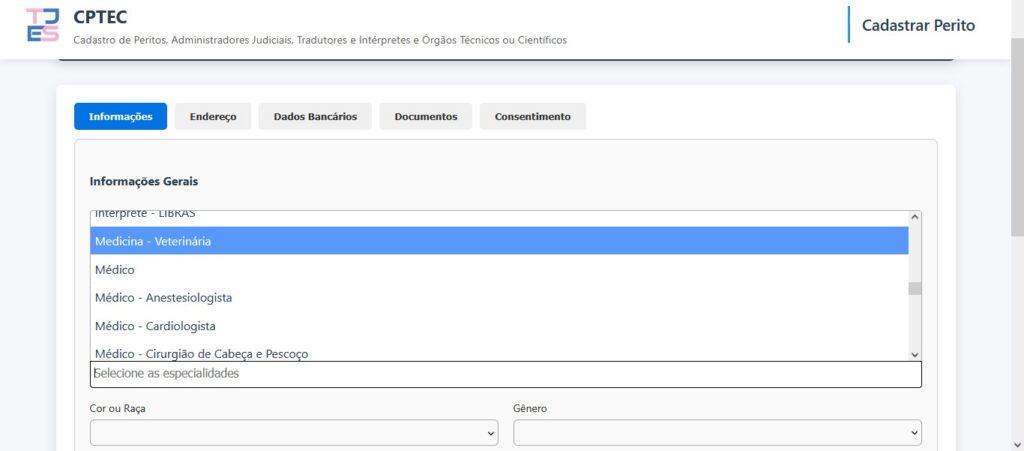Image resolution: width=1024 pixels, height=451 pixels.
Task: Pick the Médico - Cardiologista option
Action: tap(499, 325)
